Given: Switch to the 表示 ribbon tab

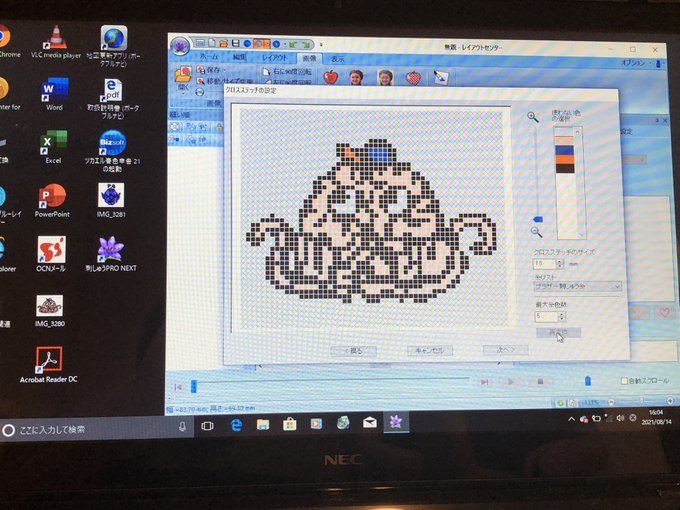Looking at the screenshot, I should (x=337, y=59).
